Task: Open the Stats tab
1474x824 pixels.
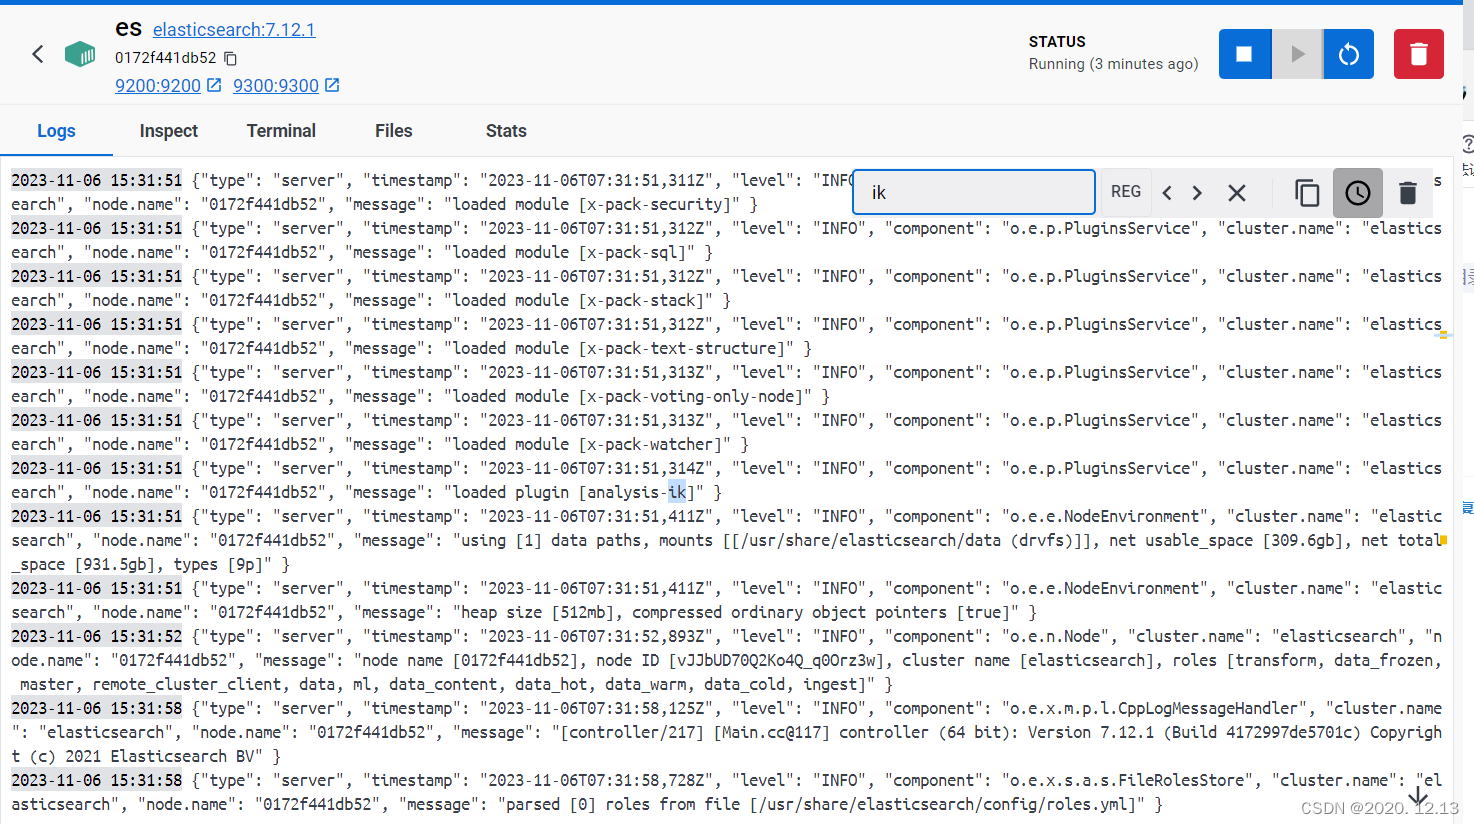Action: (x=506, y=131)
